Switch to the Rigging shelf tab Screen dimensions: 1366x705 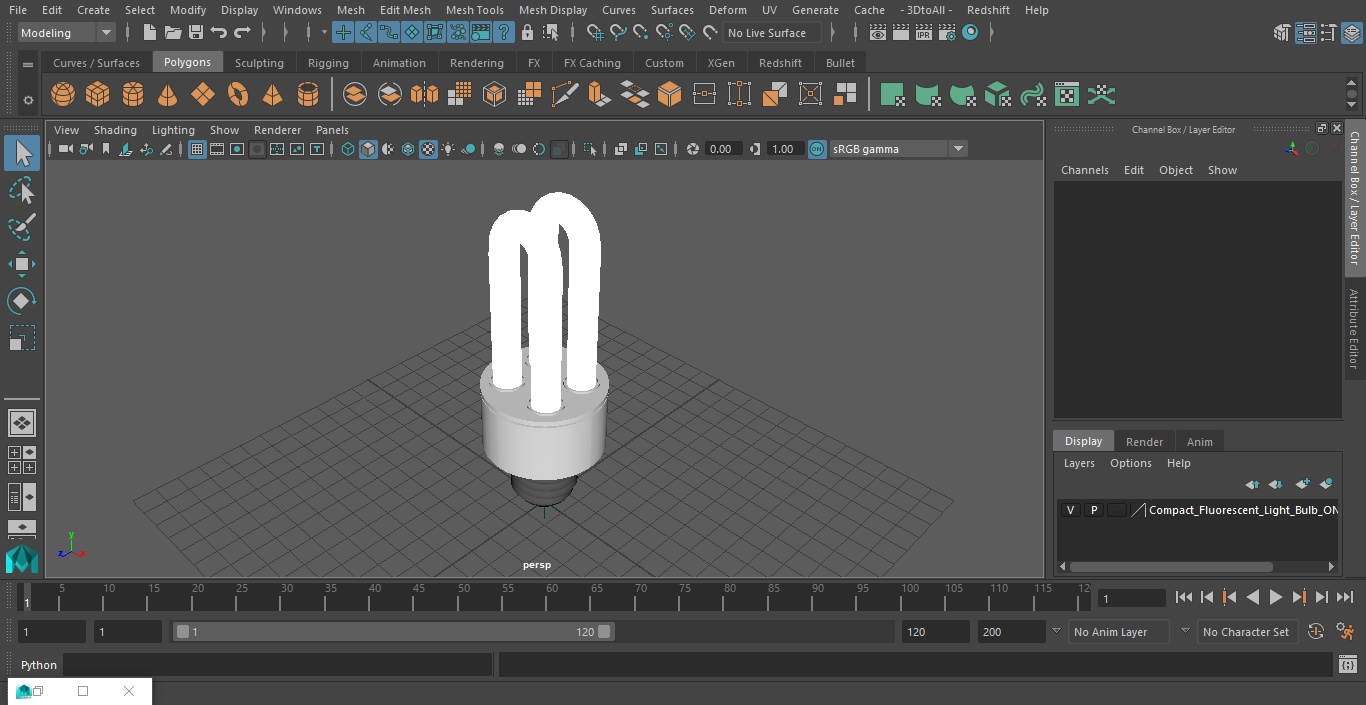tap(328, 63)
